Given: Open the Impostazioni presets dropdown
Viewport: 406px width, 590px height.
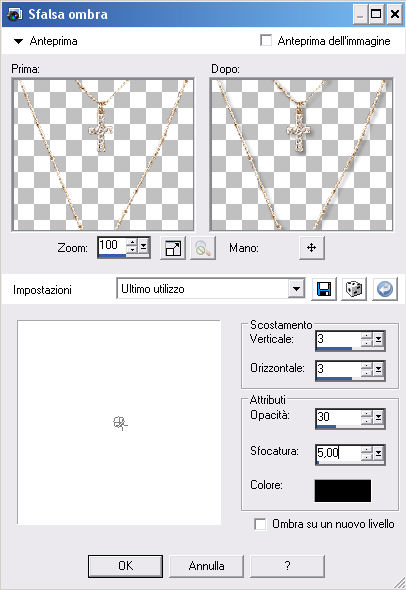Looking at the screenshot, I should pos(297,289).
